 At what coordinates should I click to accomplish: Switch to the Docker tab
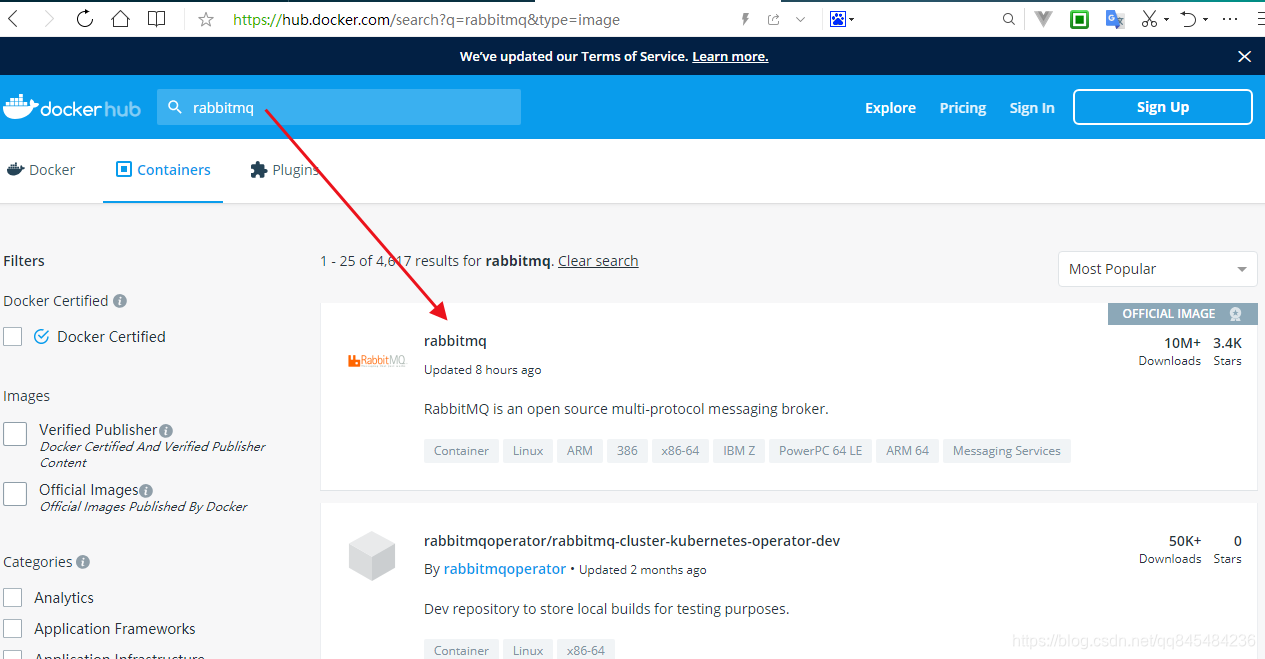(41, 170)
